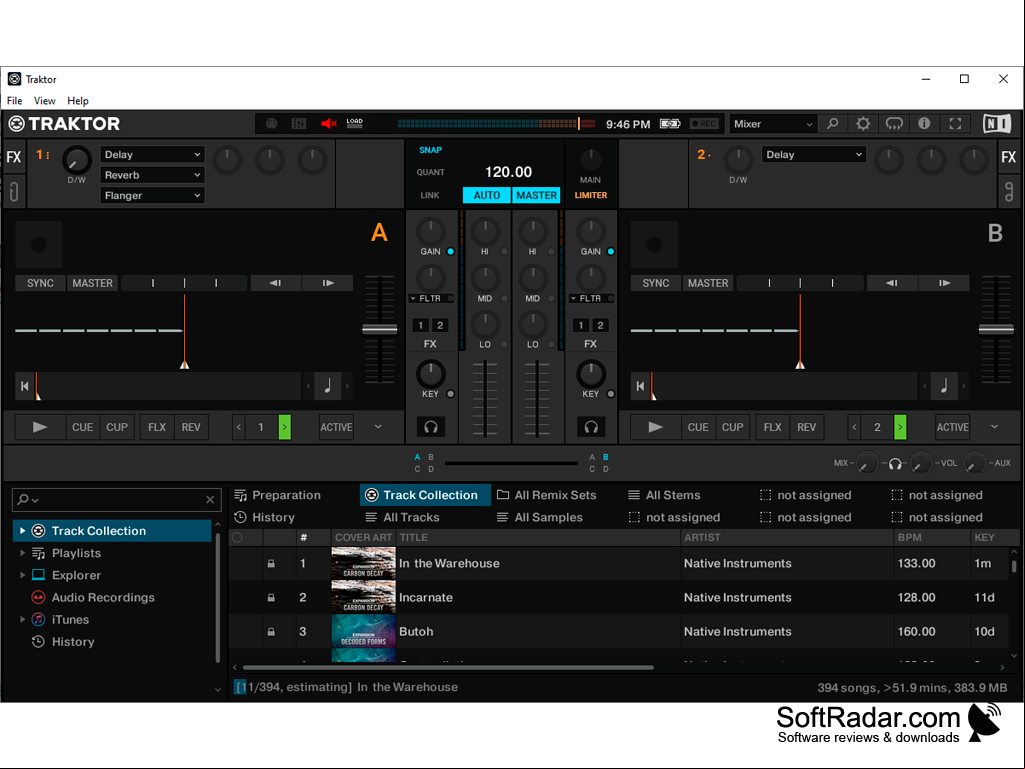Click the MIDI connection icon in header
The height and width of the screenshot is (769, 1025).
pyautogui.click(x=271, y=124)
